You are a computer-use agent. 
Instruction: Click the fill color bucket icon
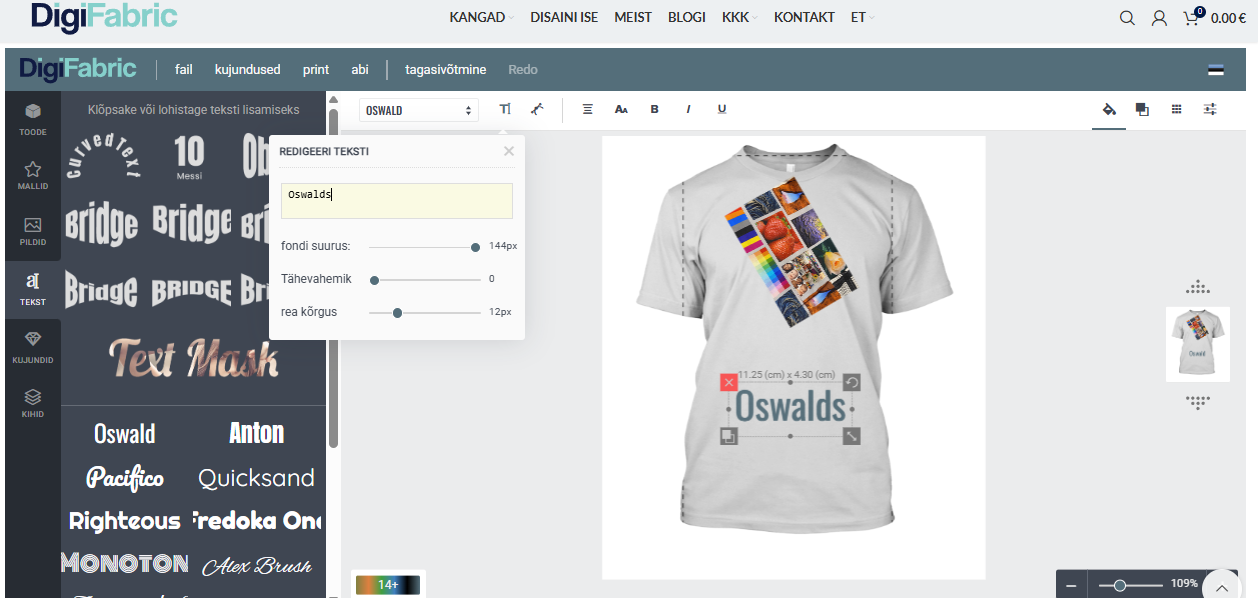(1108, 109)
